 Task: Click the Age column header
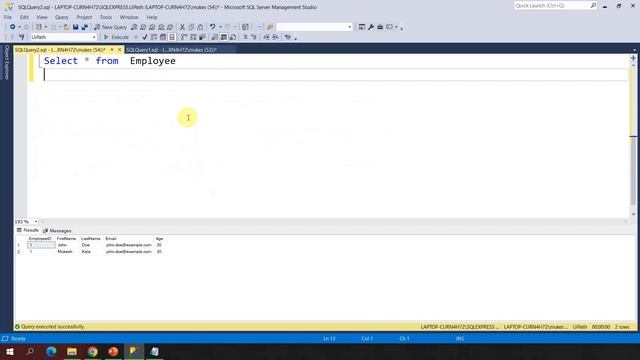(x=159, y=239)
